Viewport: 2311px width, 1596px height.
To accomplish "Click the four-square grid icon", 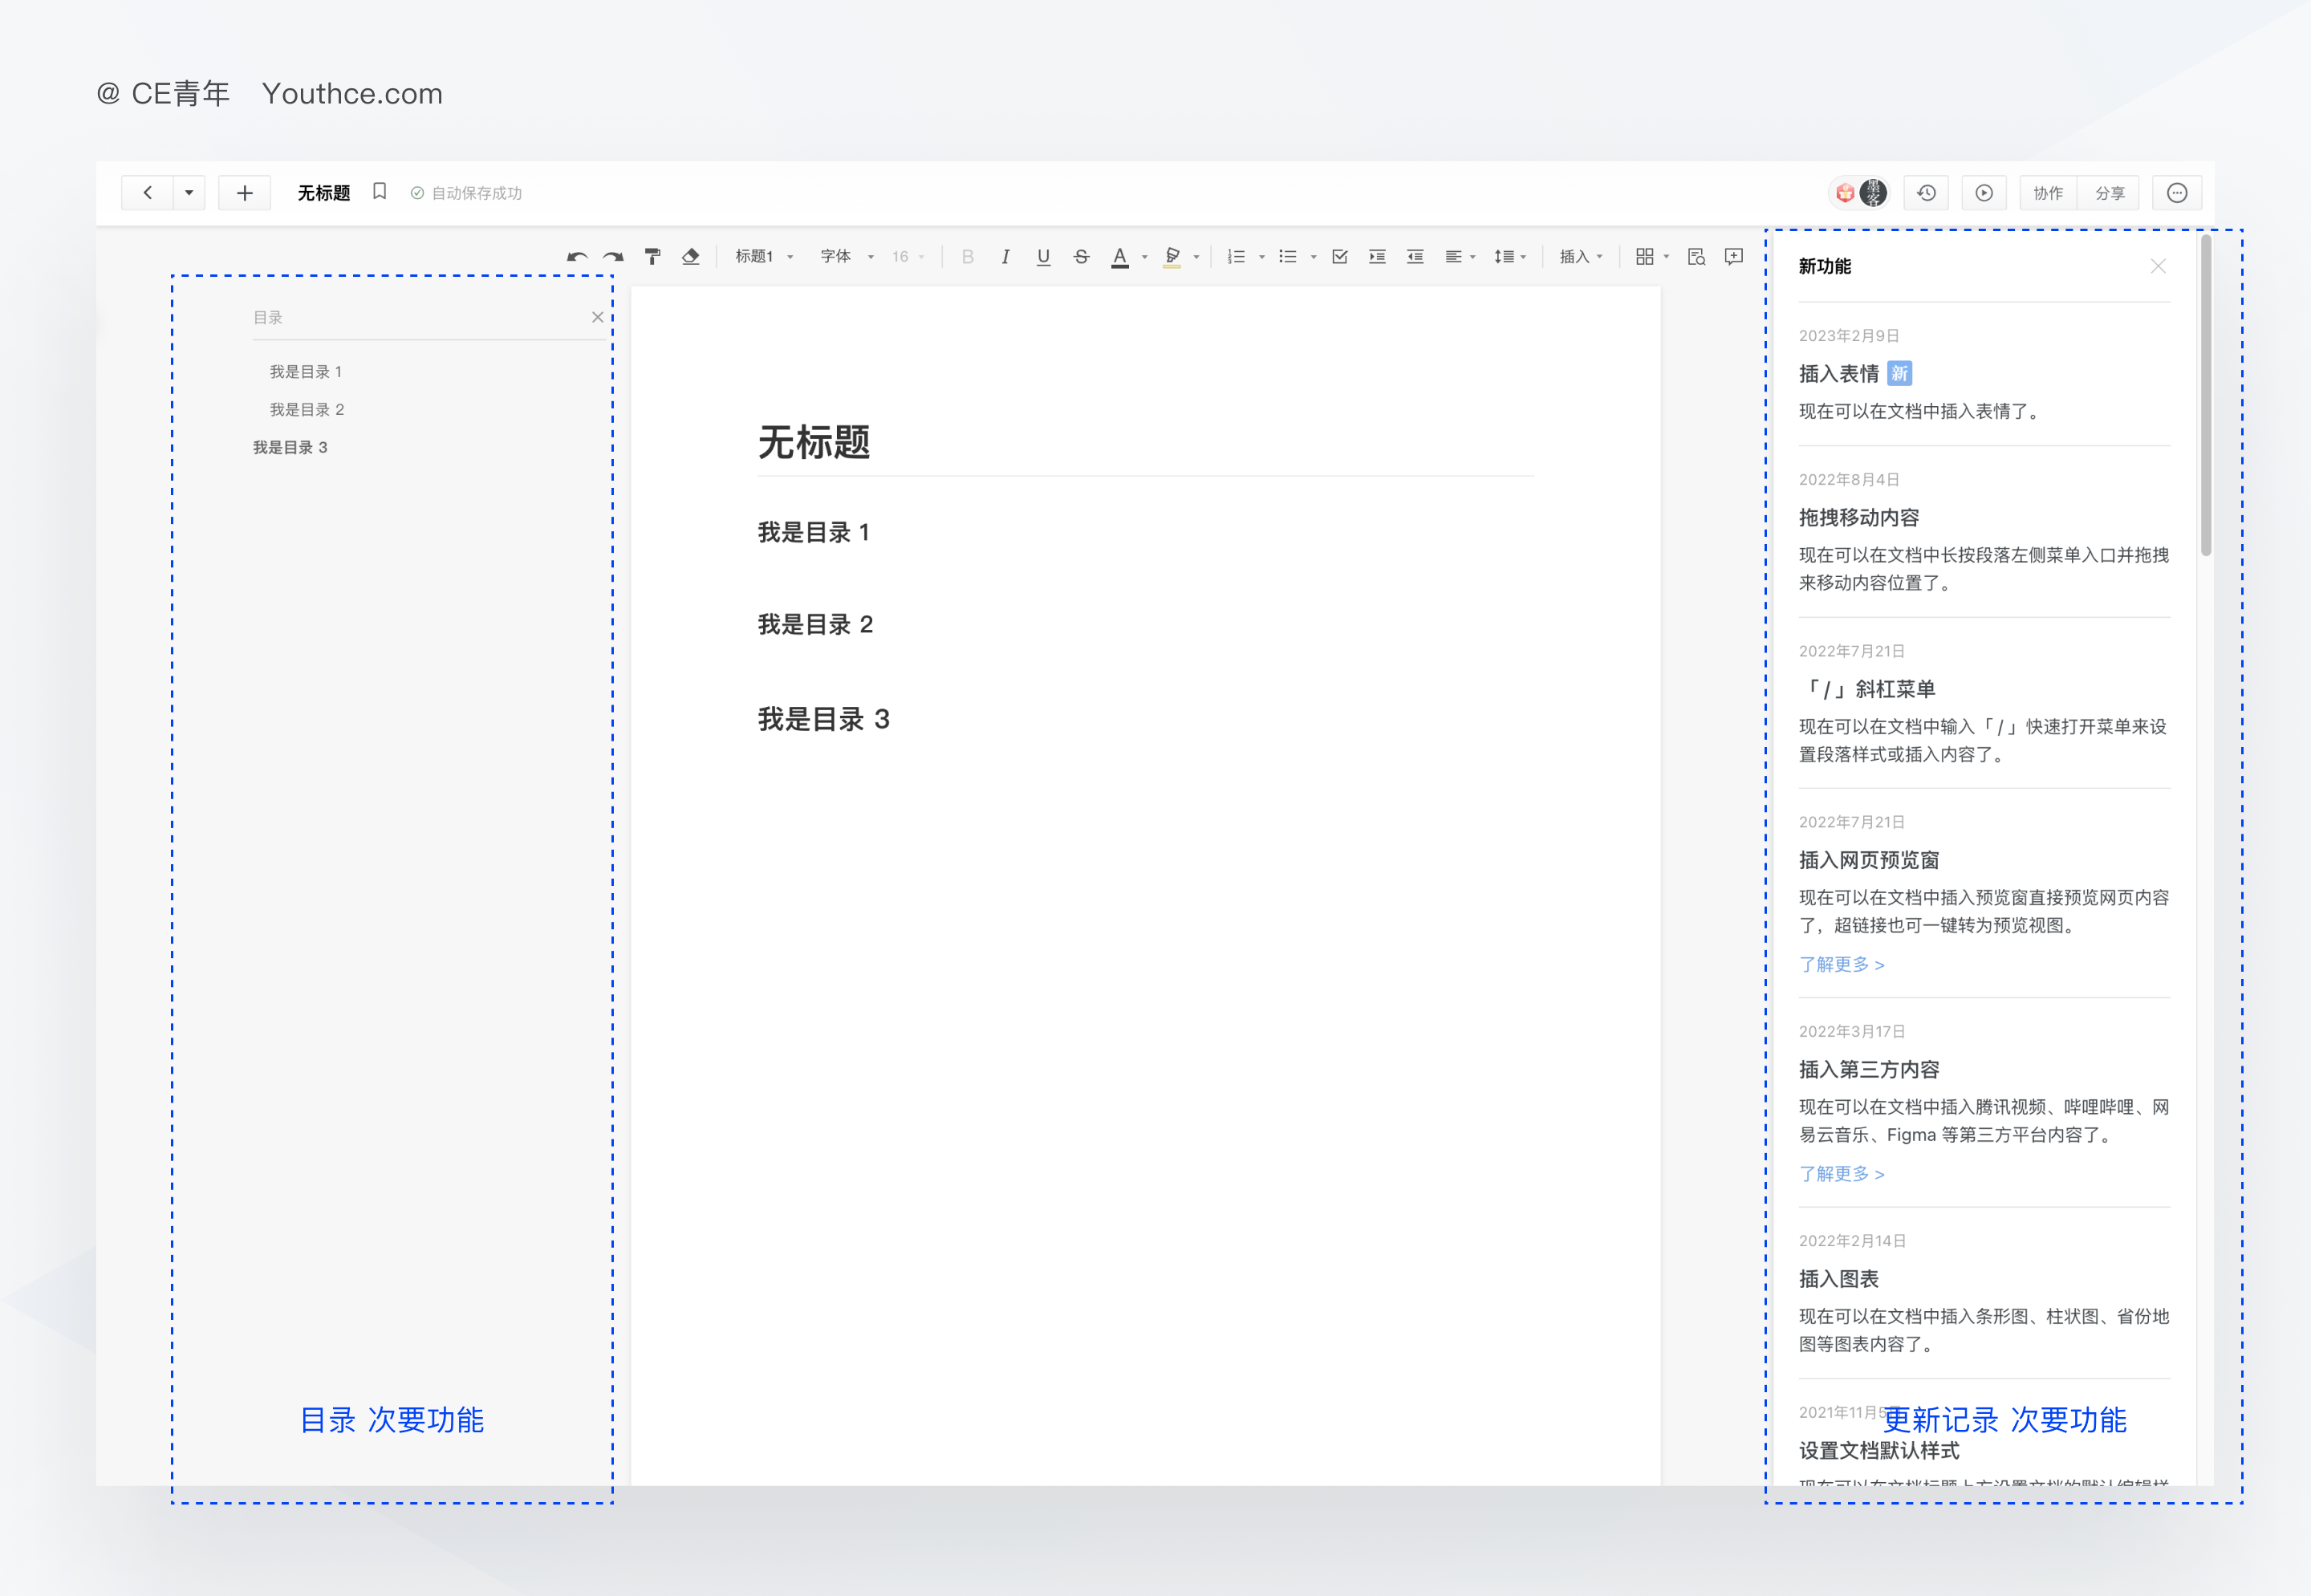I will tap(1644, 257).
